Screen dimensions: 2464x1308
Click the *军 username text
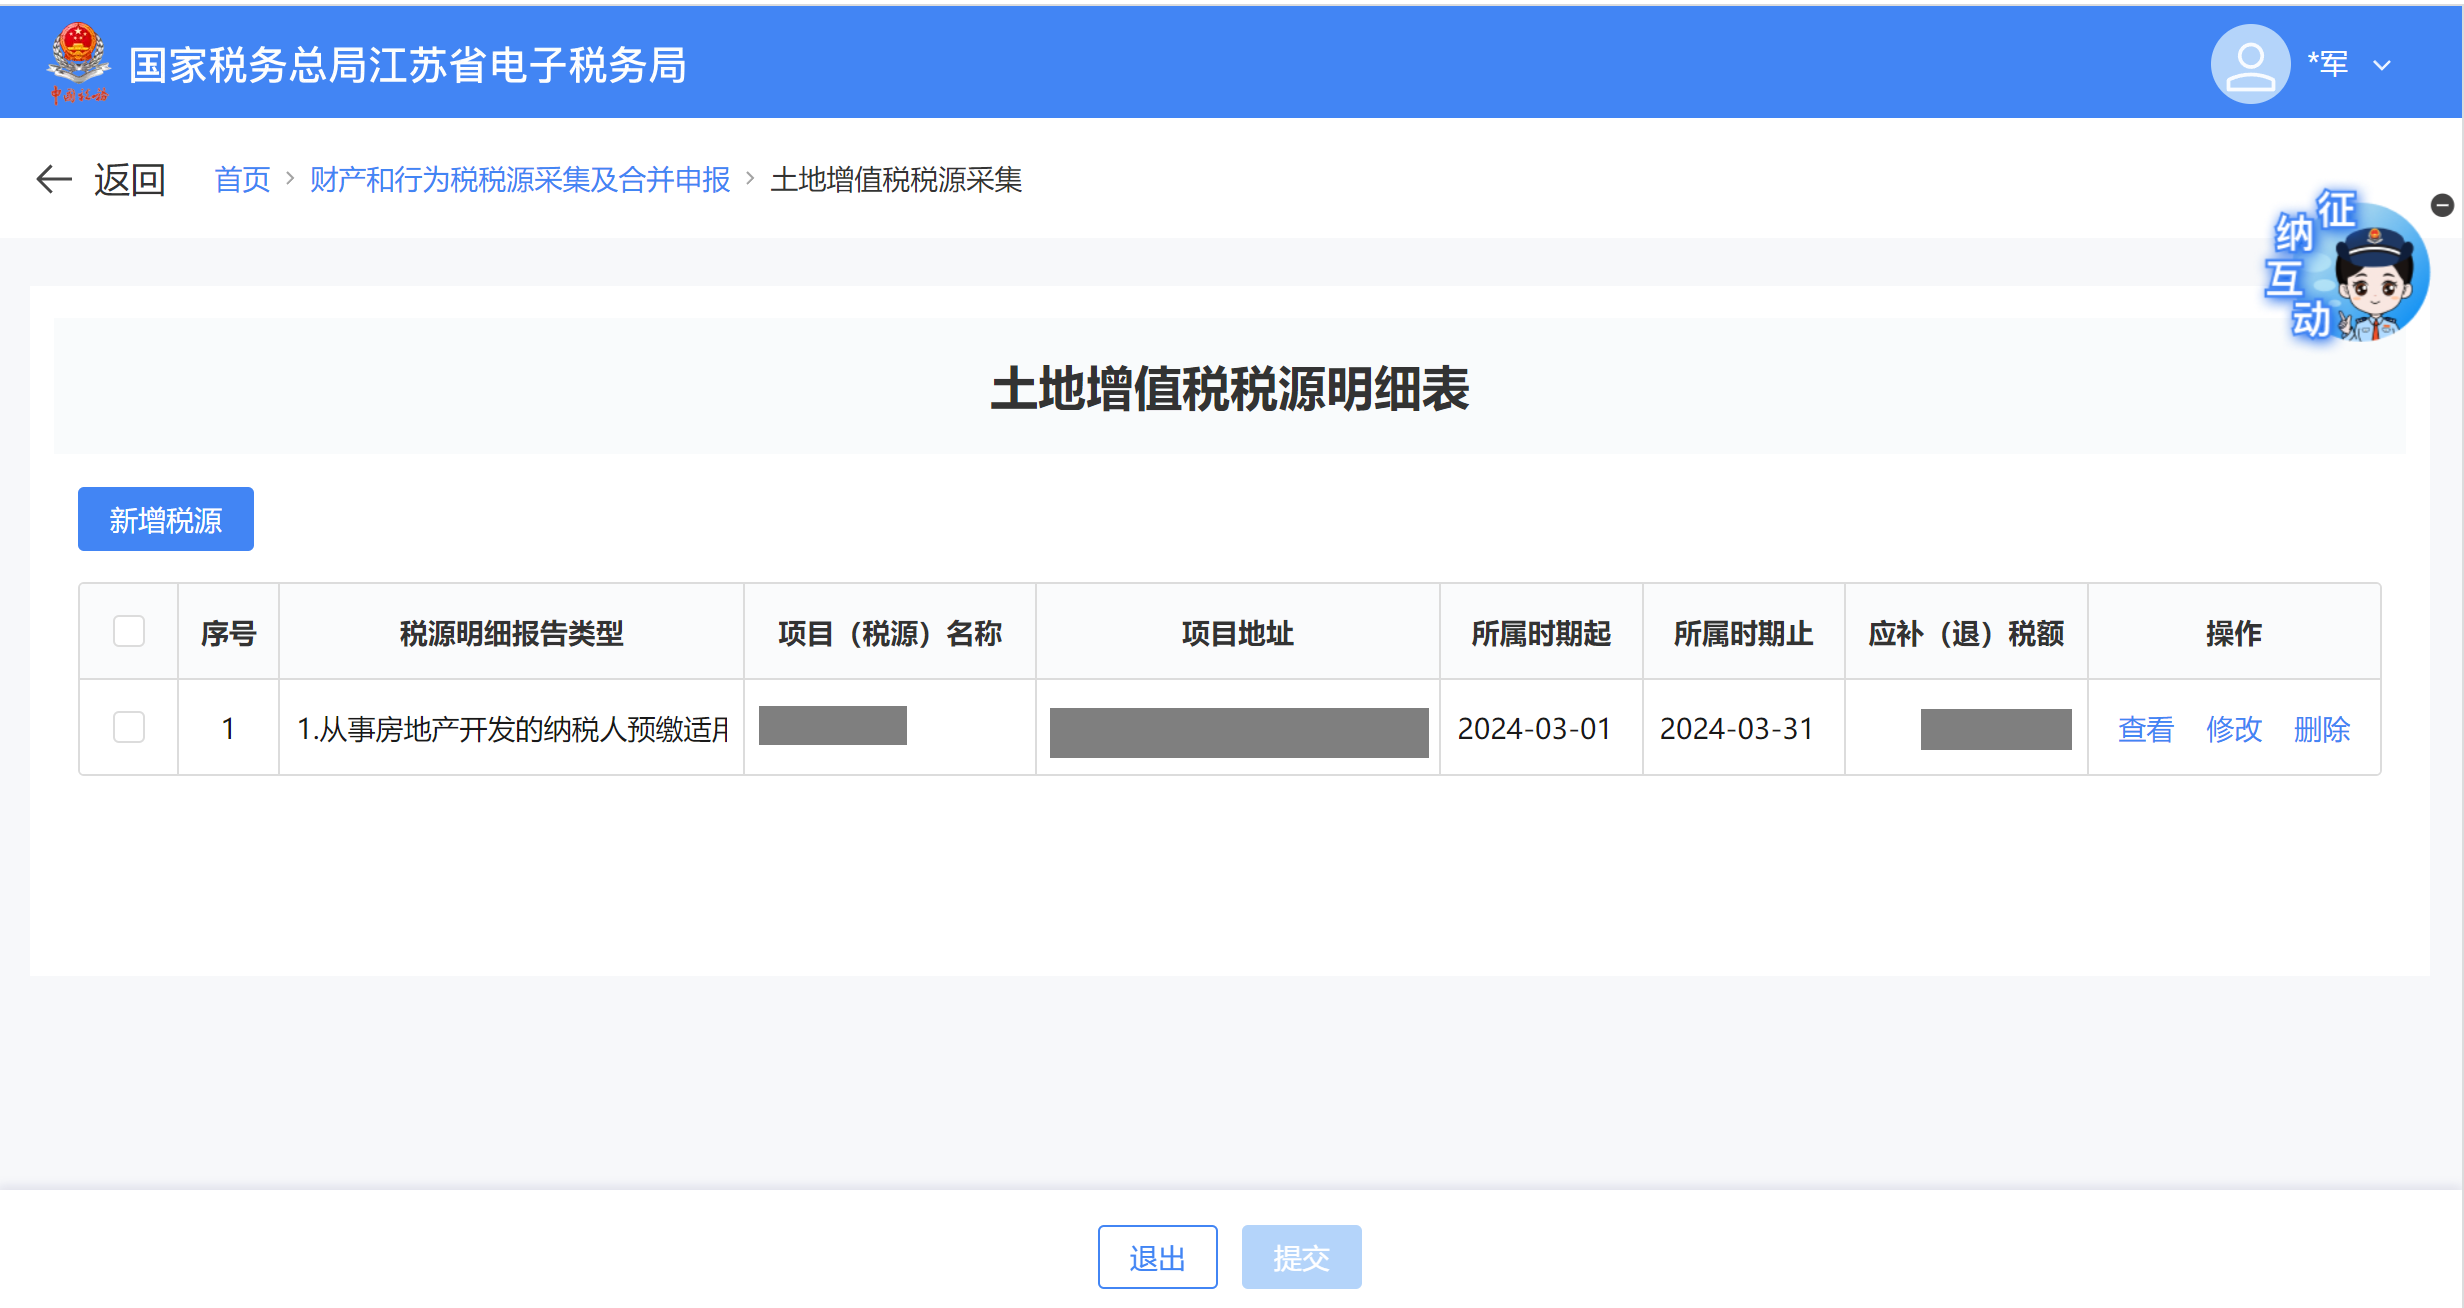pyautogui.click(x=2328, y=64)
